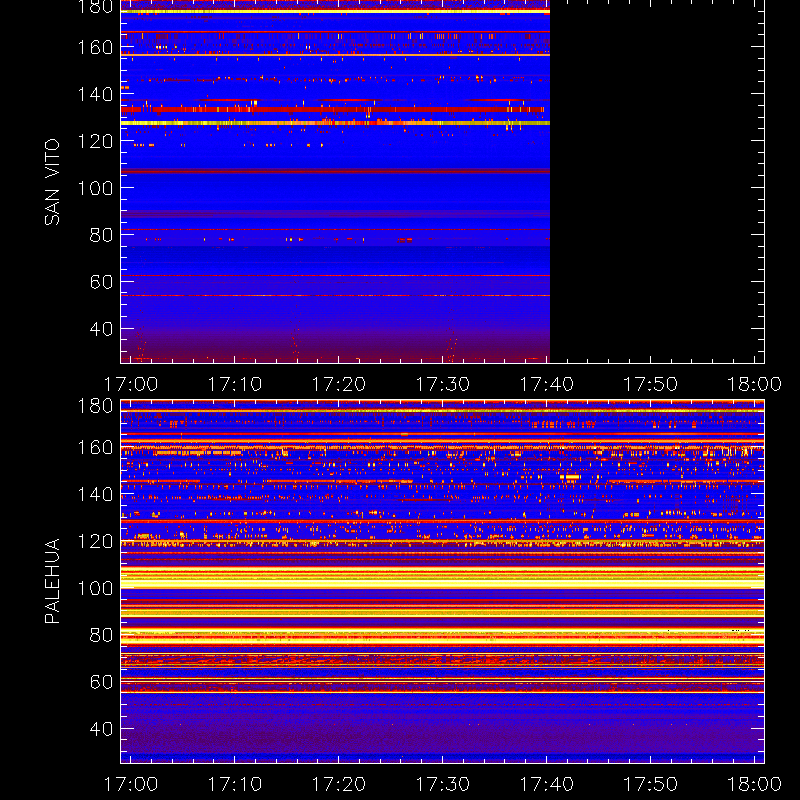
Task: Click the SAN VITO axis label
Action: tap(52, 182)
